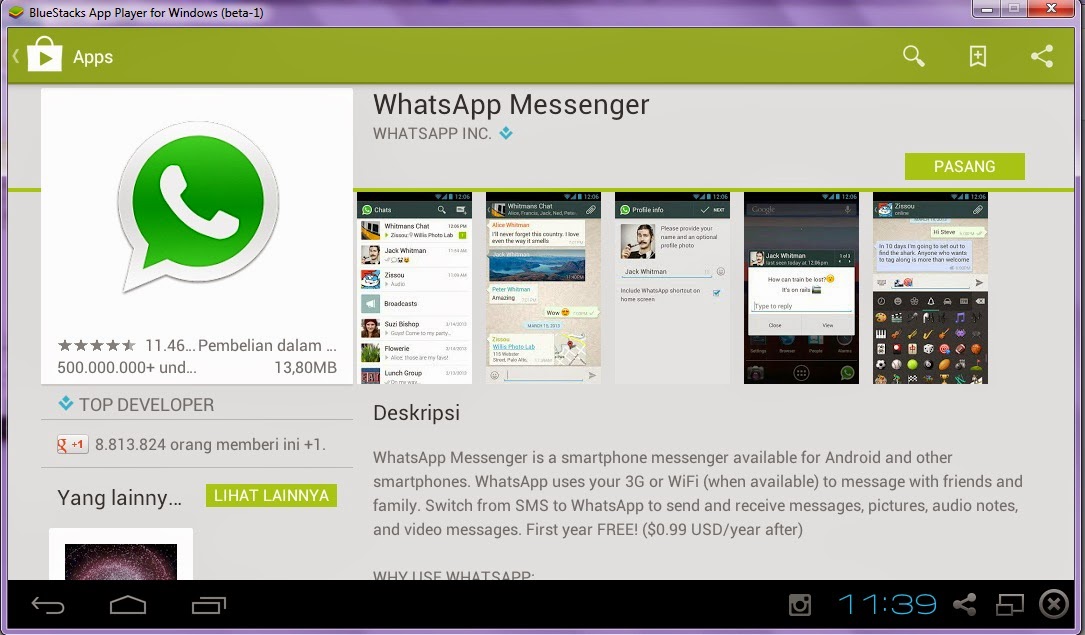Viewport: 1085px width, 635px height.
Task: Click the share icon in bottom bar
Action: tap(965, 605)
